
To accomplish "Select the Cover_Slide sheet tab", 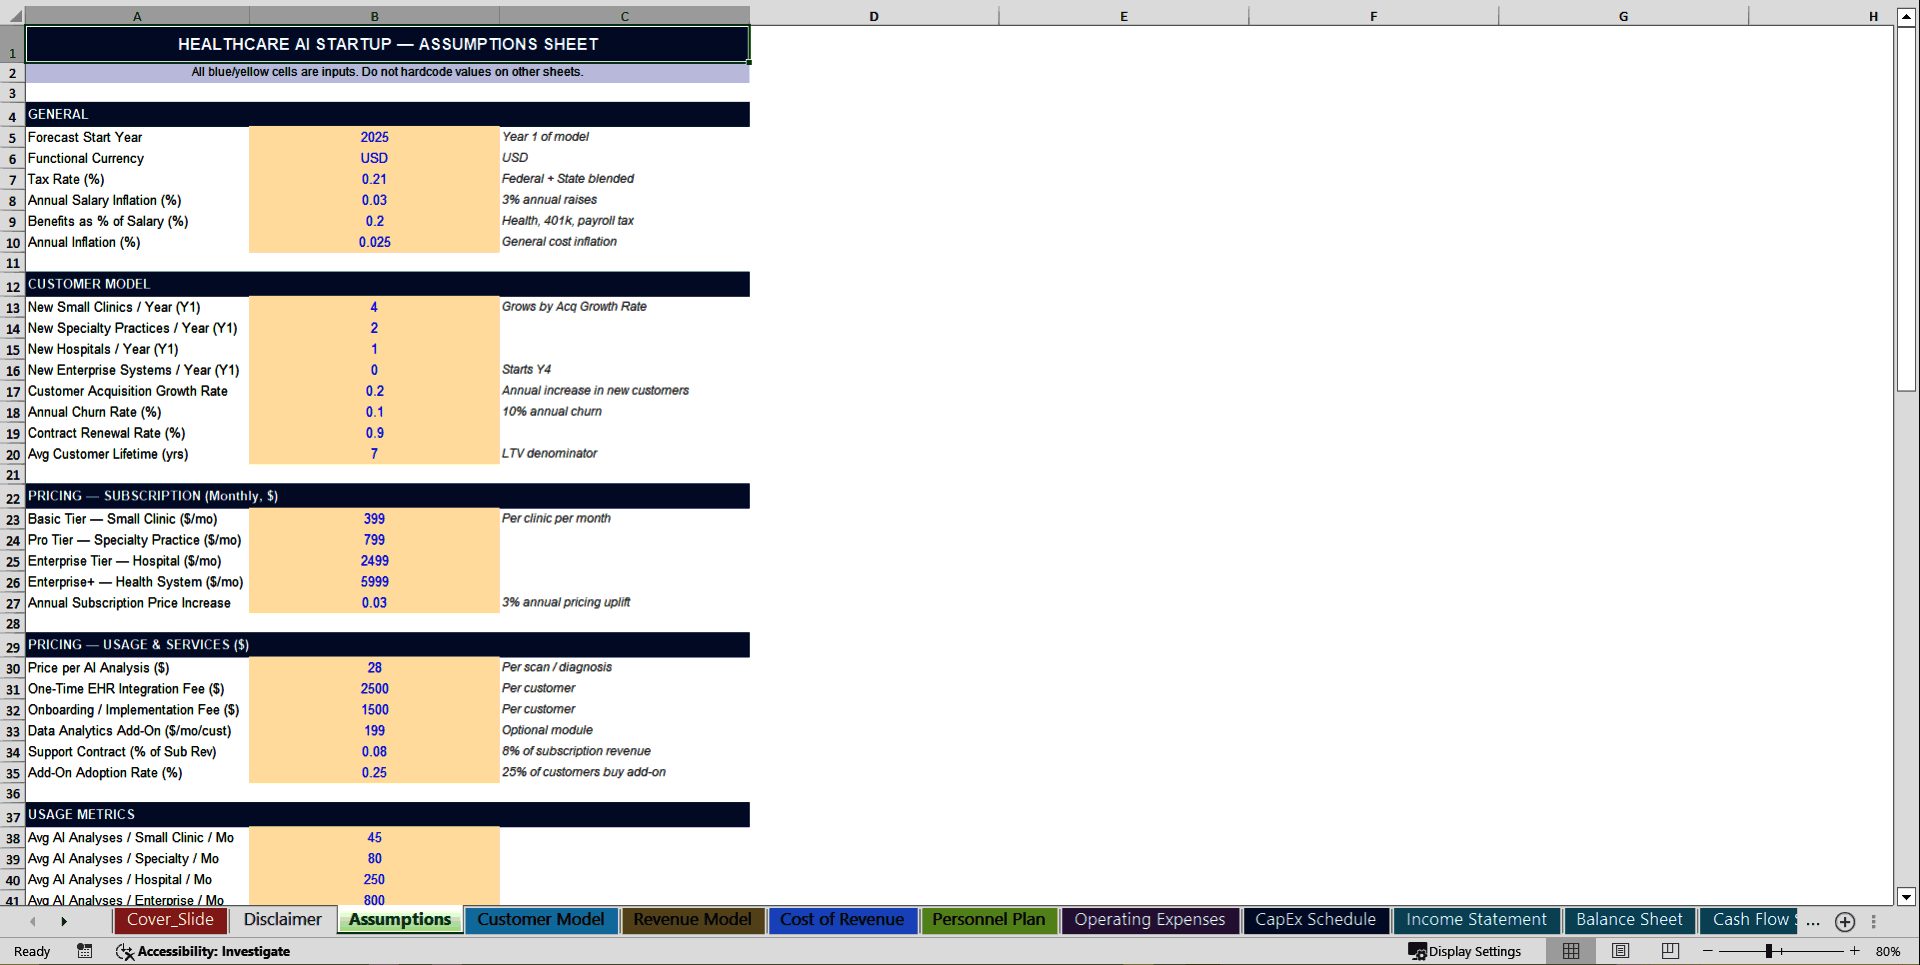I will 170,920.
